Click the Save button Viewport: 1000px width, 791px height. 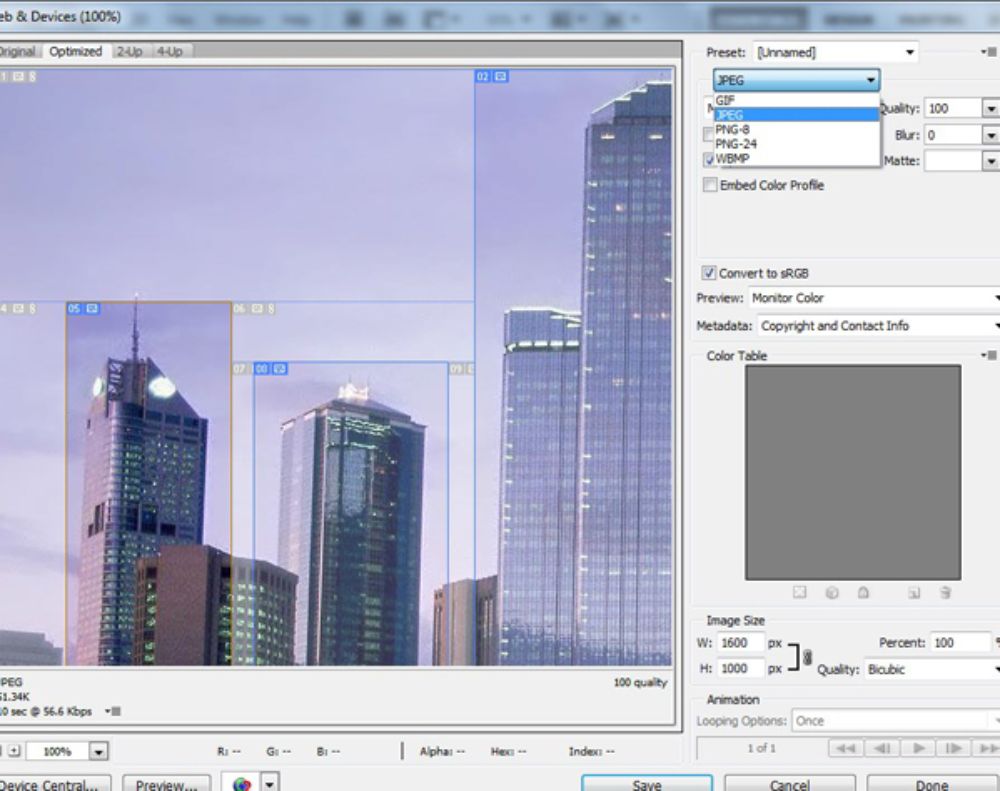[x=647, y=784]
